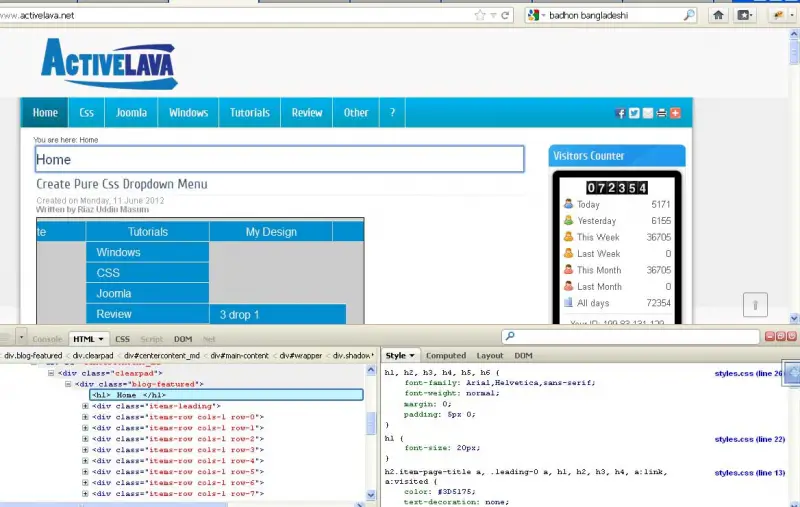This screenshot has height=507, width=800.
Task: Open the Other item in site navigation
Action: pos(356,113)
